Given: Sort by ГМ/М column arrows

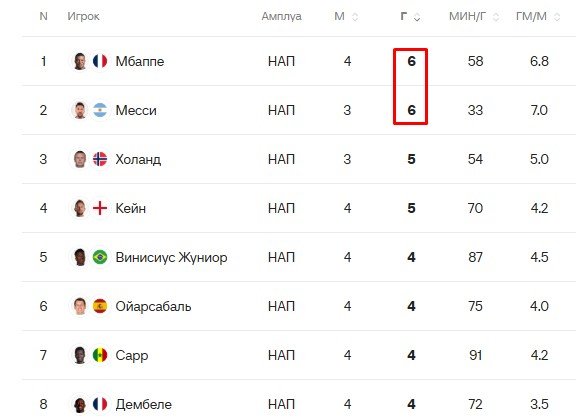Looking at the screenshot, I should pyautogui.click(x=557, y=17).
